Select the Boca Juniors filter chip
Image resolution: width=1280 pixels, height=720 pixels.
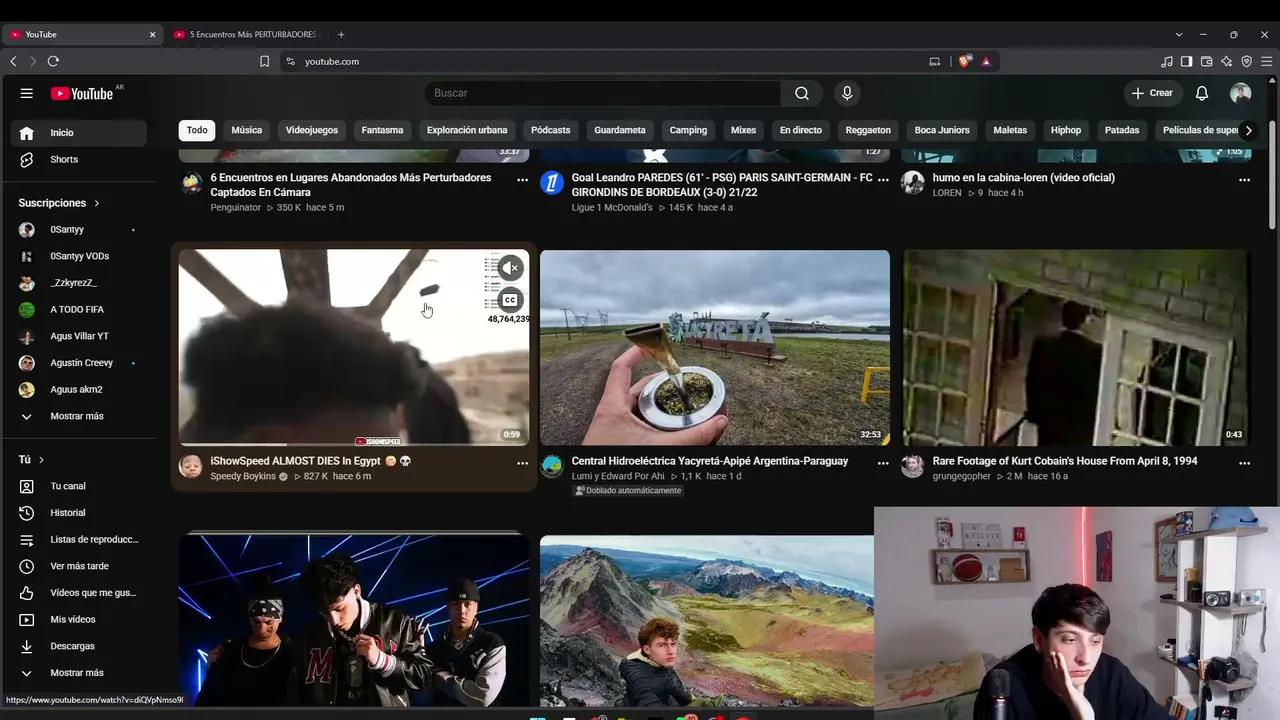[942, 130]
